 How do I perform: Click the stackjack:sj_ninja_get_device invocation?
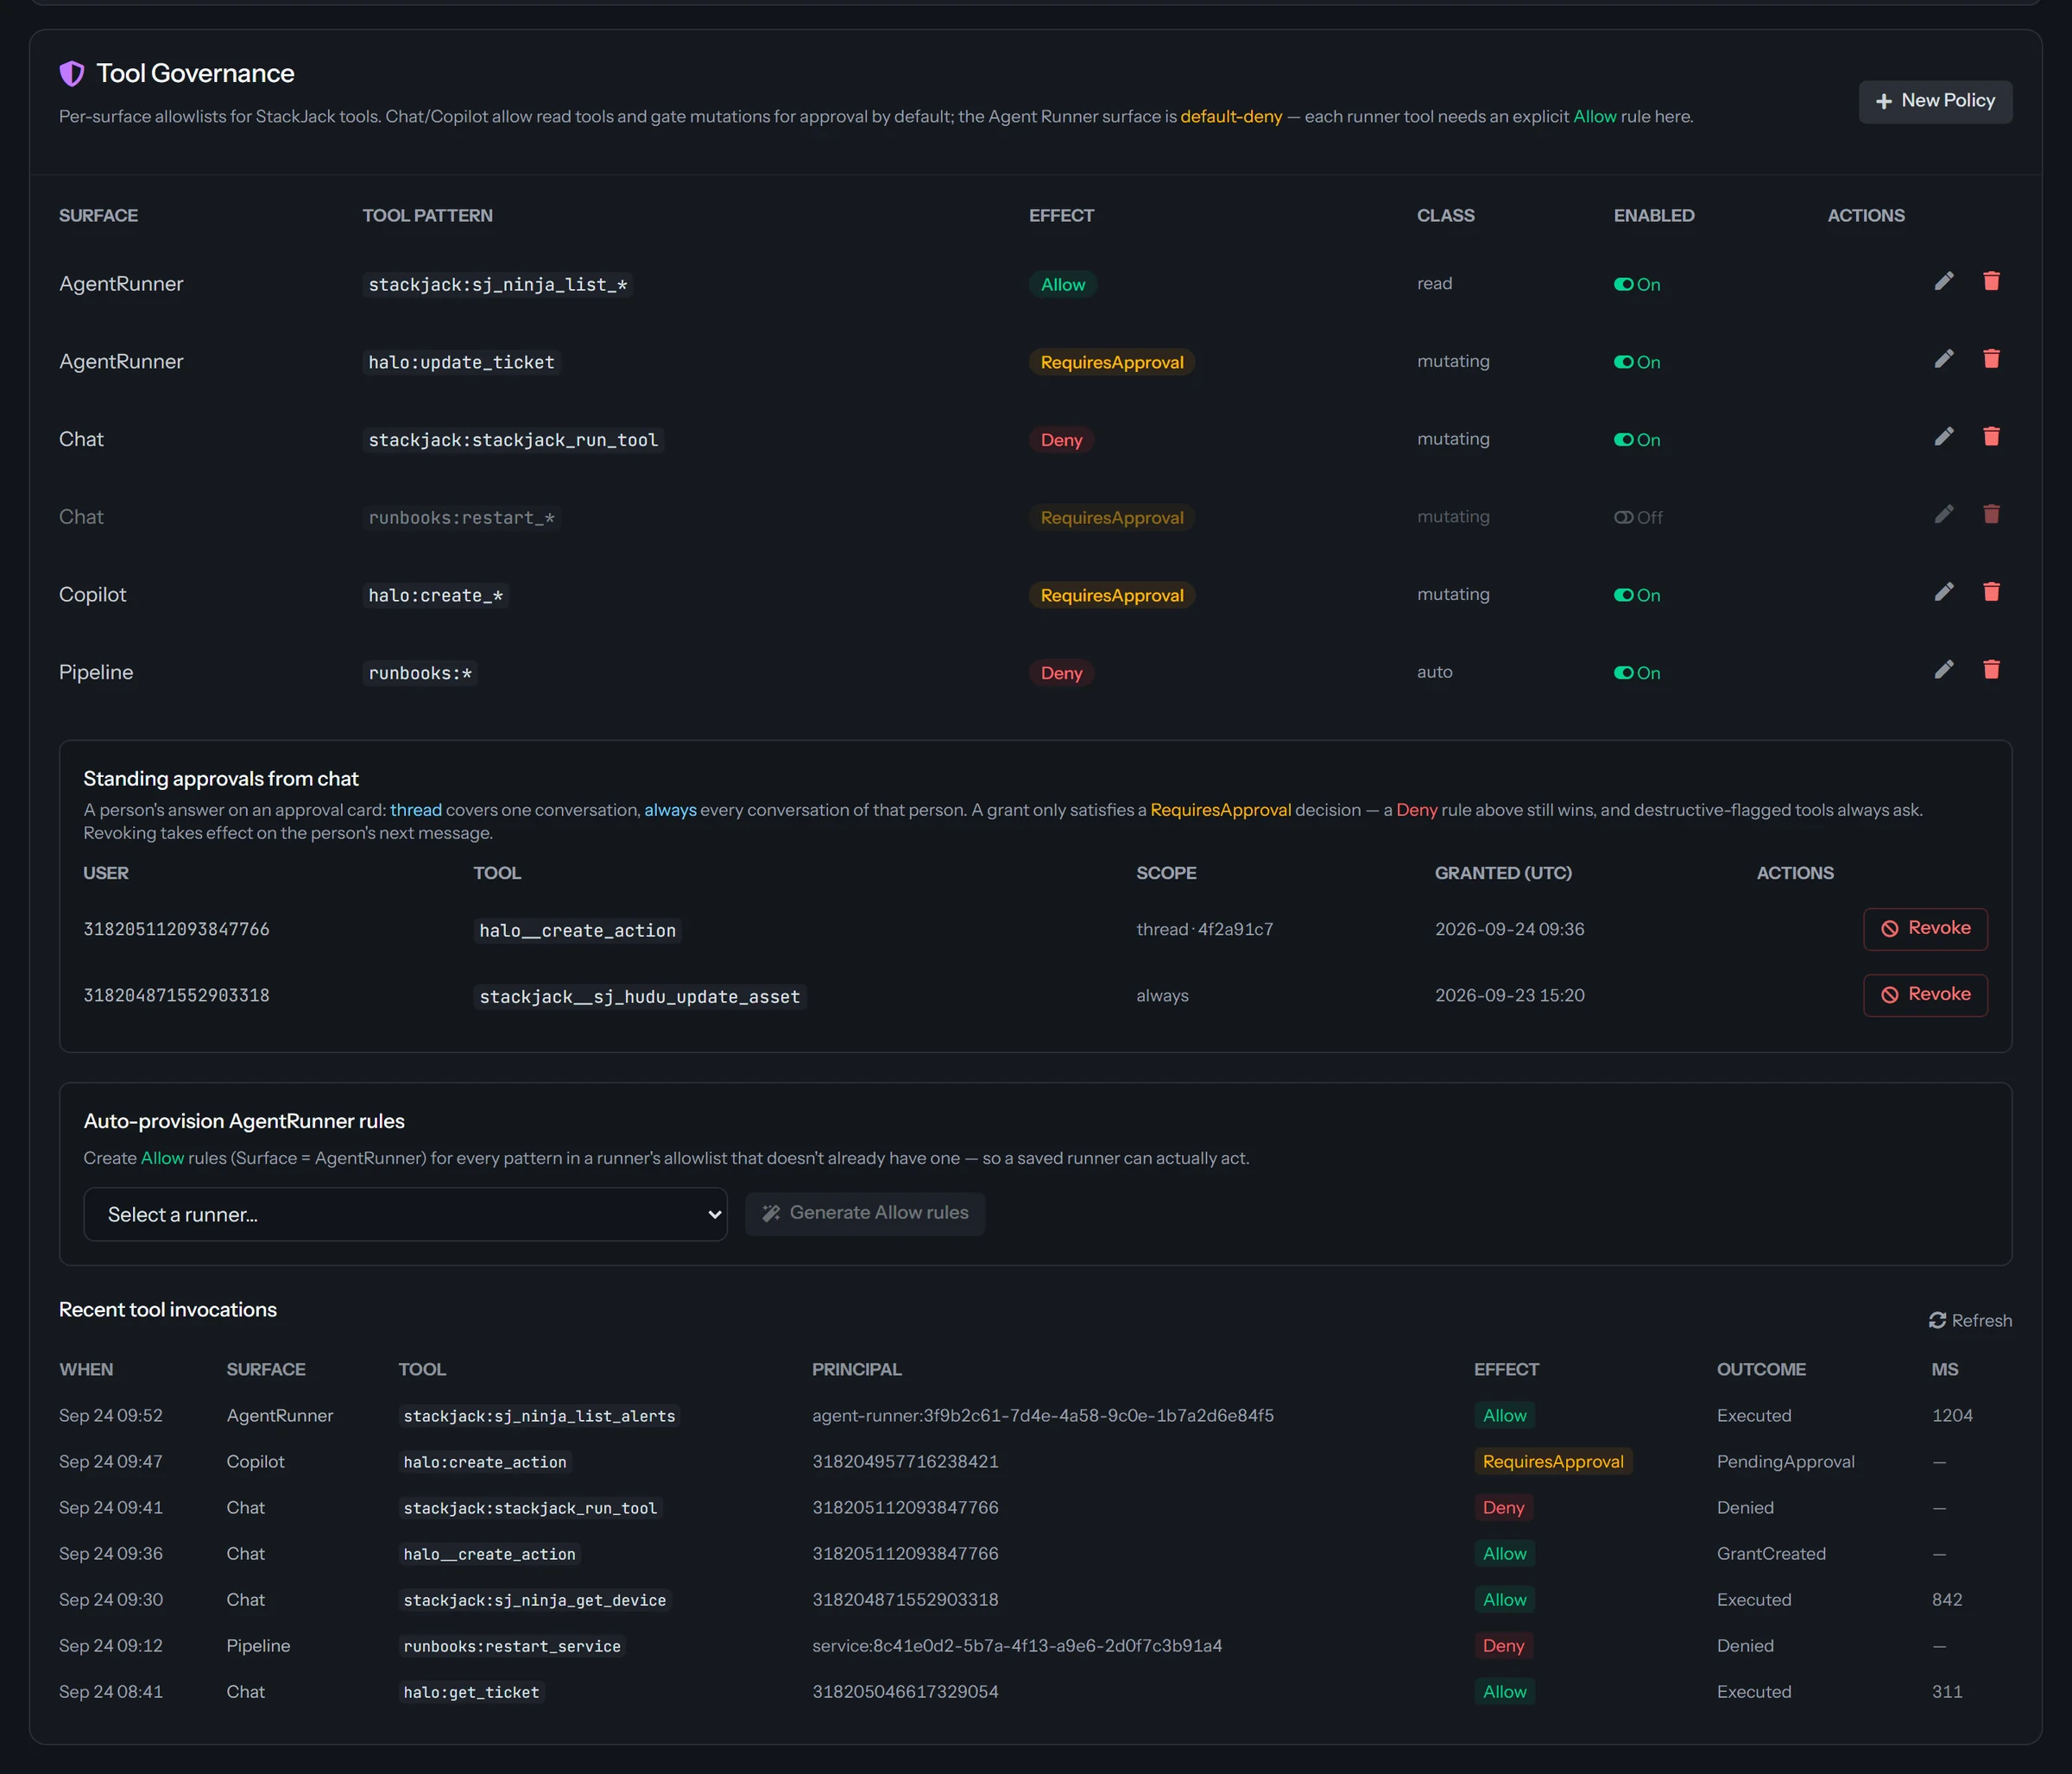point(534,1600)
